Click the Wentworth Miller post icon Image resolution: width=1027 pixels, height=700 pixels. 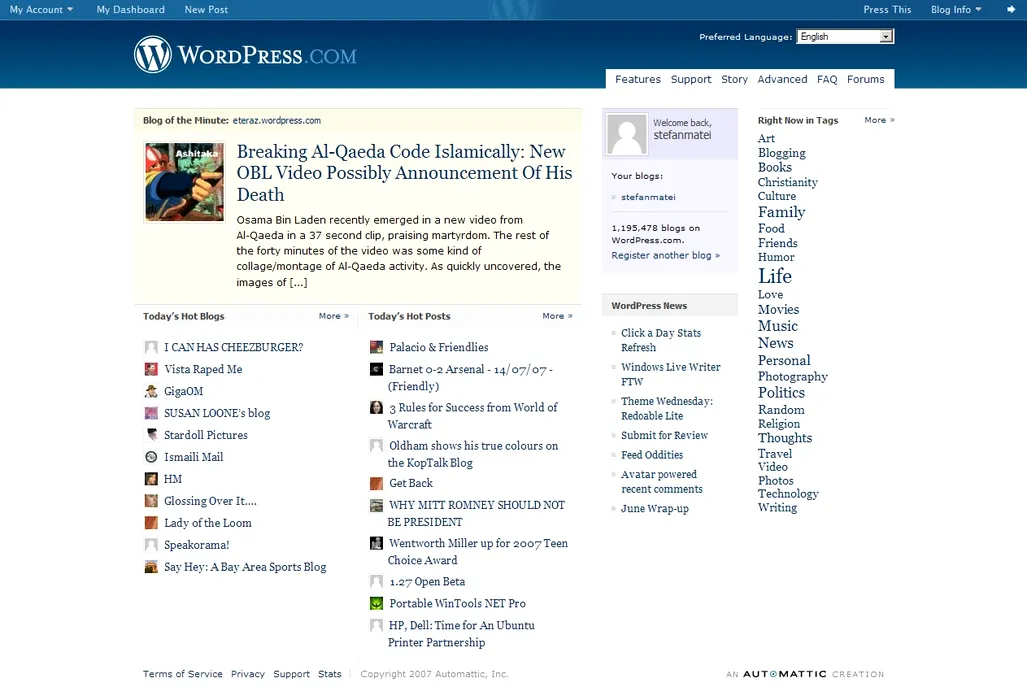pos(377,543)
